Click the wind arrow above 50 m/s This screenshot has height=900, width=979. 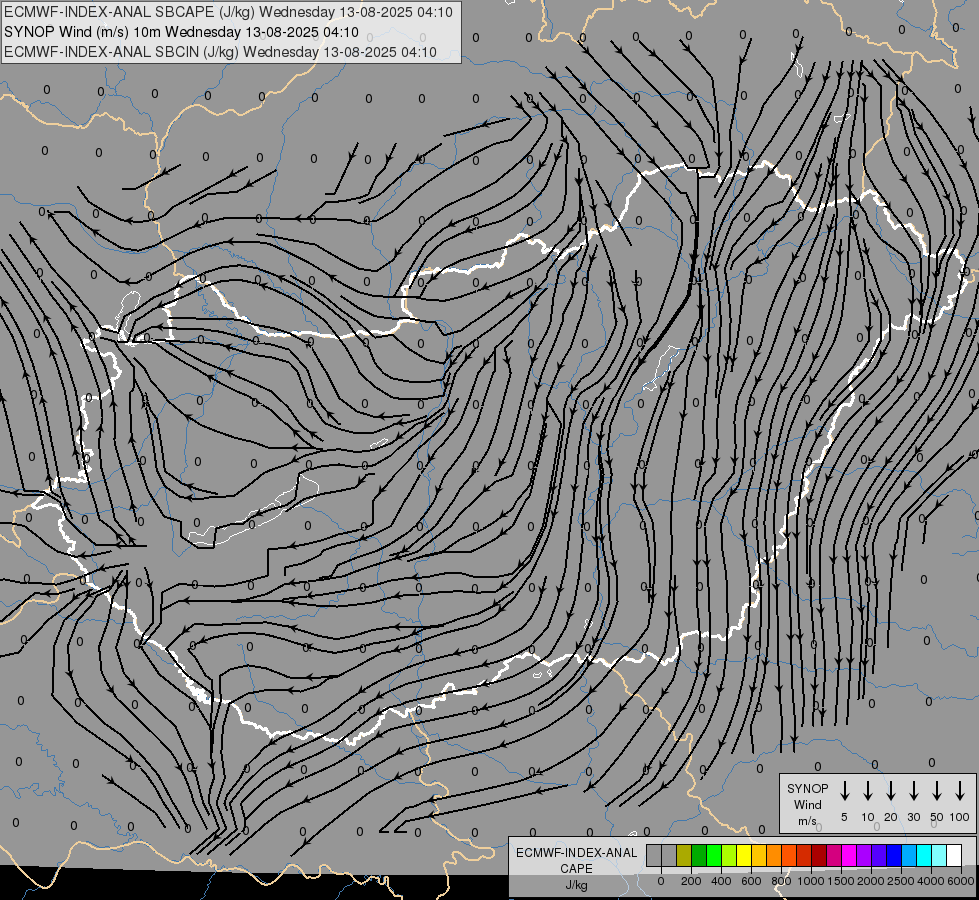(937, 790)
